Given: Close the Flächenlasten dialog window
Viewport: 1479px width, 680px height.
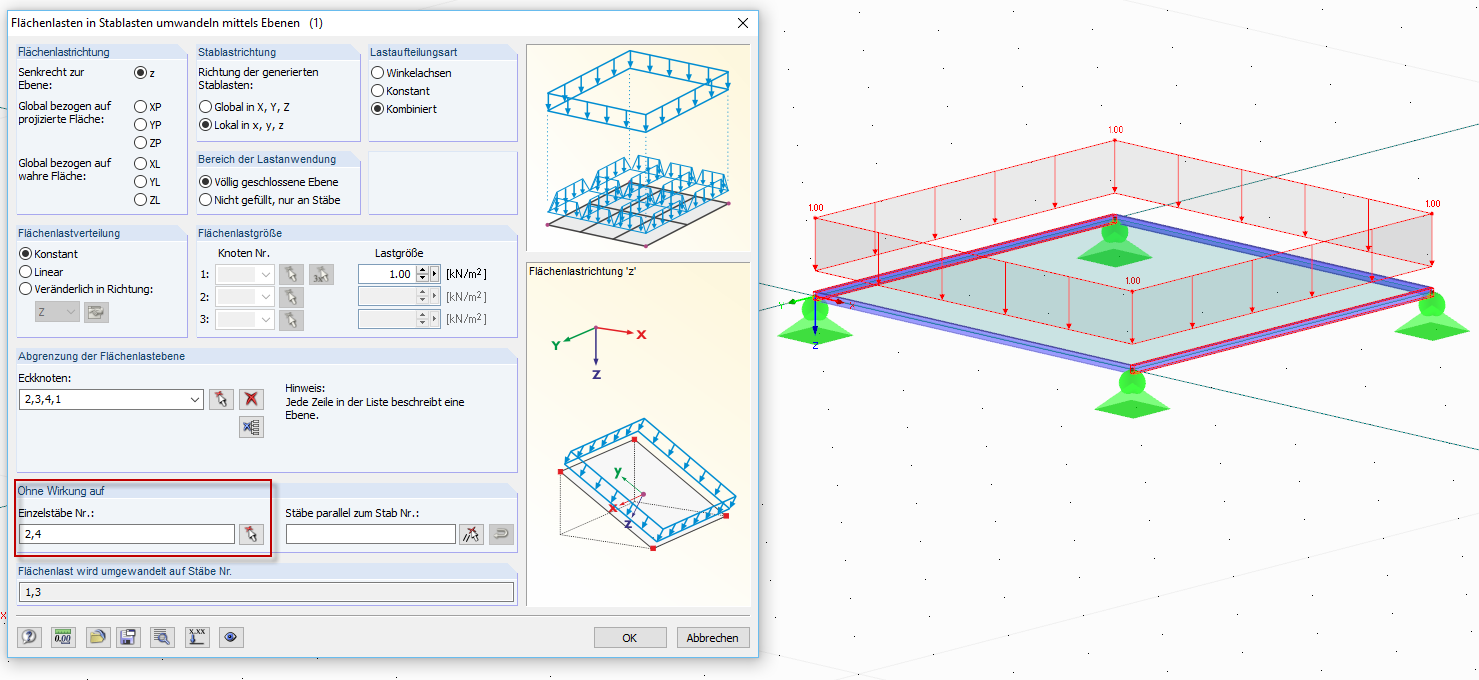Looking at the screenshot, I should [742, 22].
